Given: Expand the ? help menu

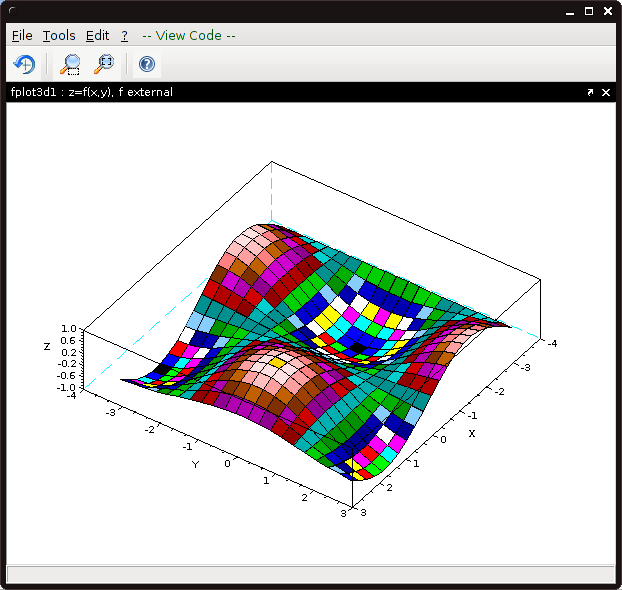Looking at the screenshot, I should tap(125, 35).
